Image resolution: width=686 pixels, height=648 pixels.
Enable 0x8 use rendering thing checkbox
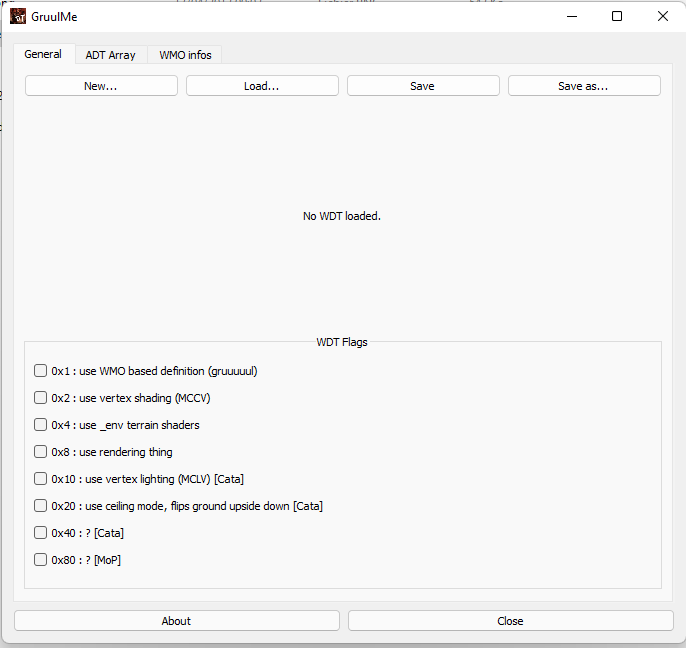[x=41, y=452]
